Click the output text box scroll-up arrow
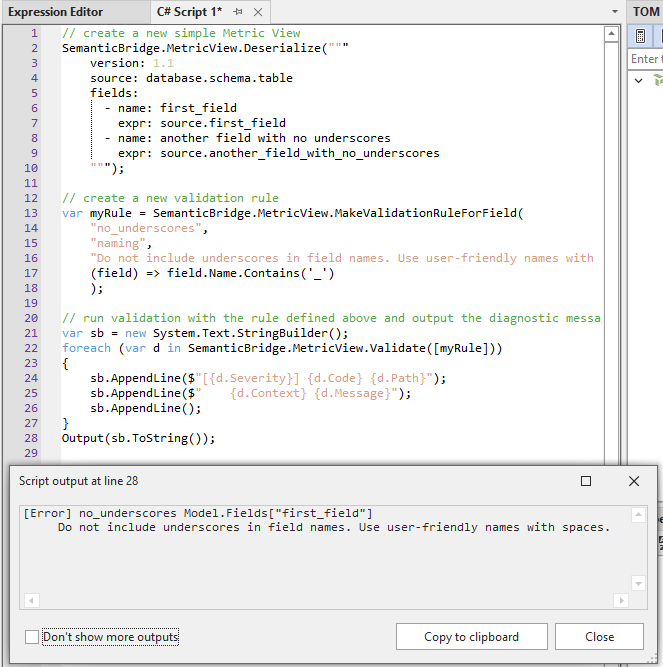 638,515
